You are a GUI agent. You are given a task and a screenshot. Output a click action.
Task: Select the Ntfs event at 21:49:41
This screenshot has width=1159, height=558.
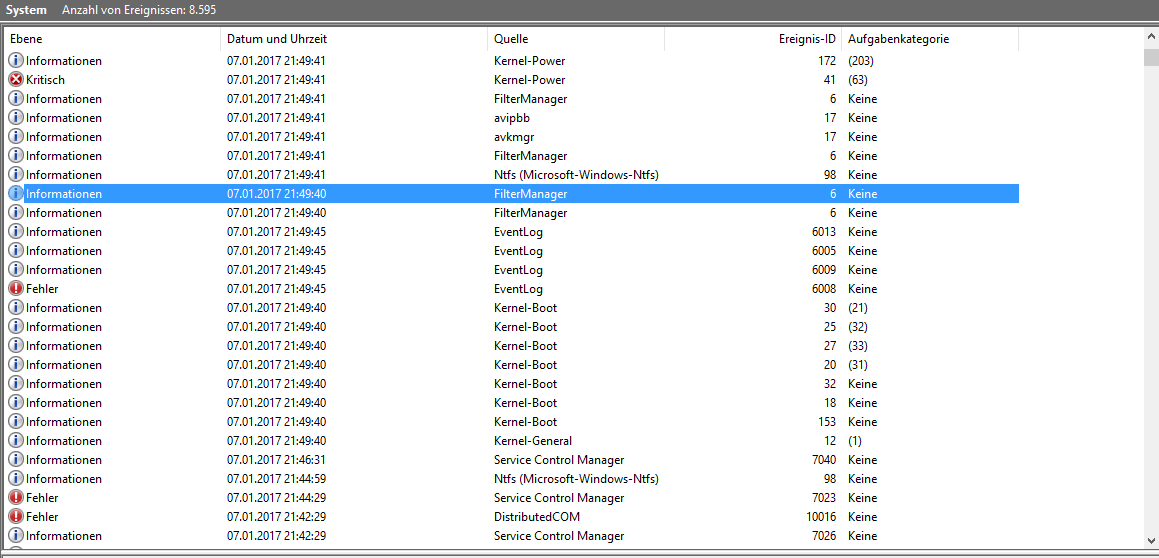point(512,175)
